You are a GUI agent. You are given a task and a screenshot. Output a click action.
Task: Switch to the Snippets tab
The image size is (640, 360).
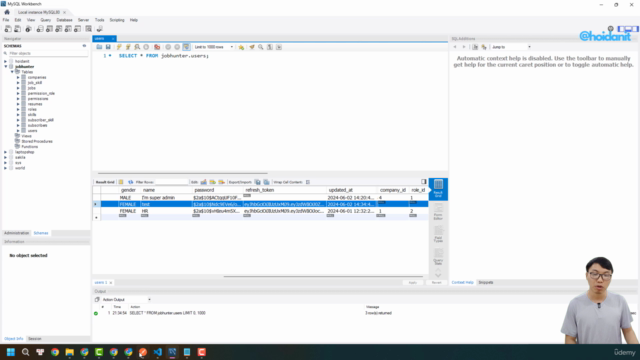click(486, 282)
